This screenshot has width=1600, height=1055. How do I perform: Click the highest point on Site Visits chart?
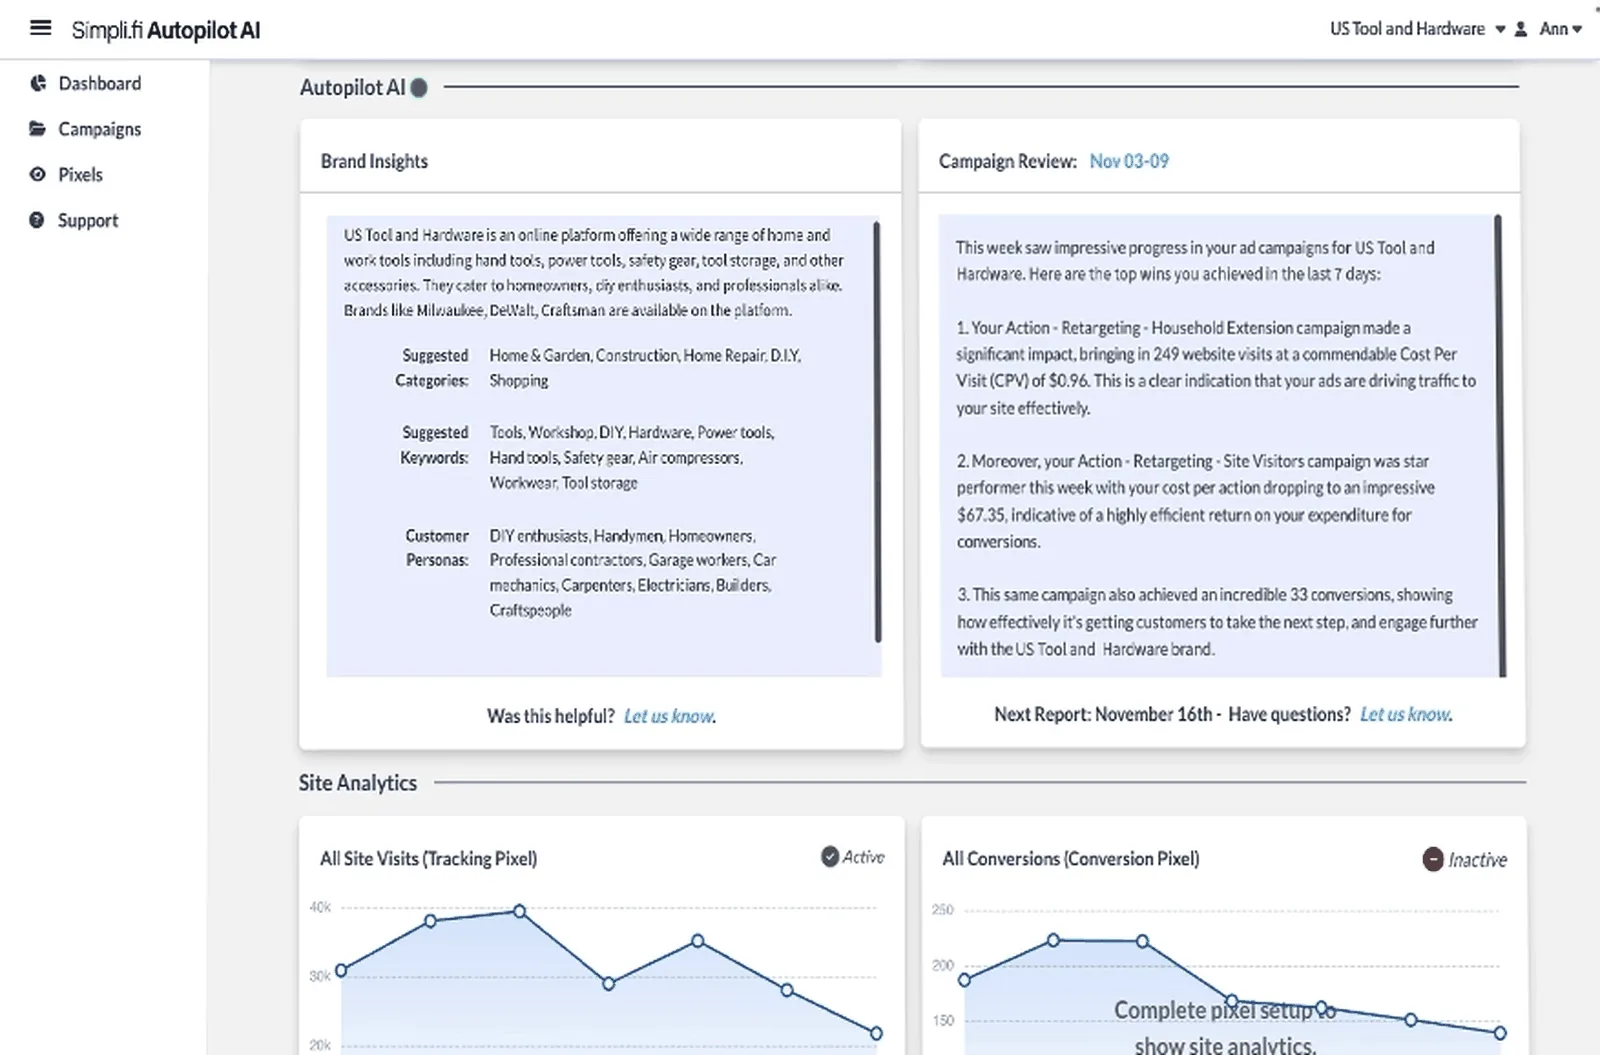[519, 911]
